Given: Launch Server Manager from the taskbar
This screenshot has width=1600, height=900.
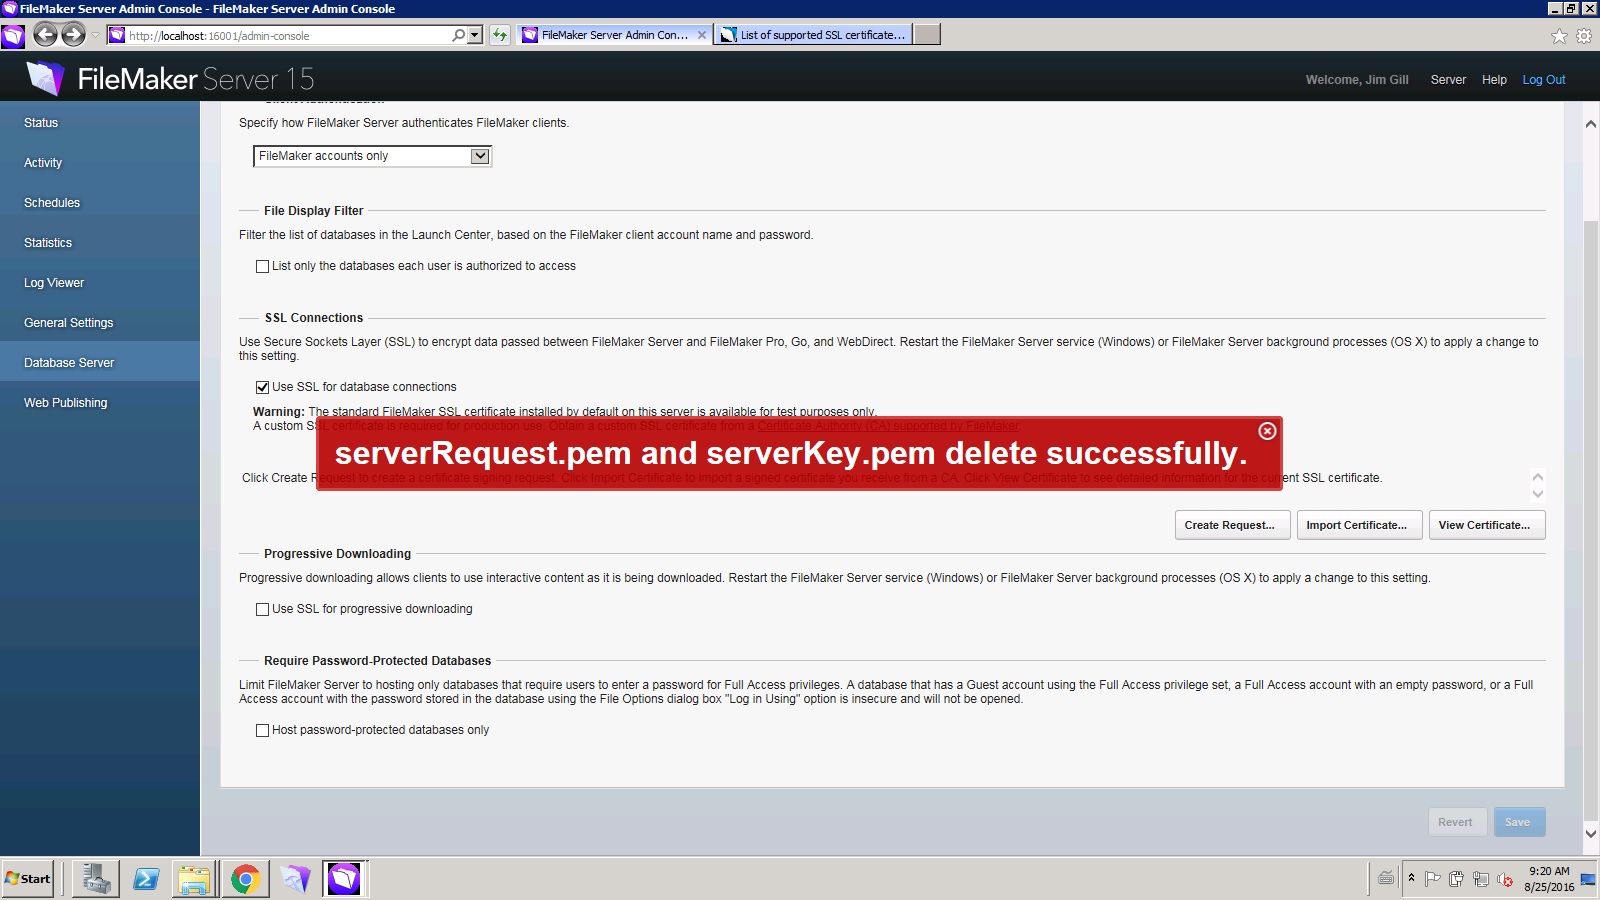Looking at the screenshot, I should pos(96,879).
